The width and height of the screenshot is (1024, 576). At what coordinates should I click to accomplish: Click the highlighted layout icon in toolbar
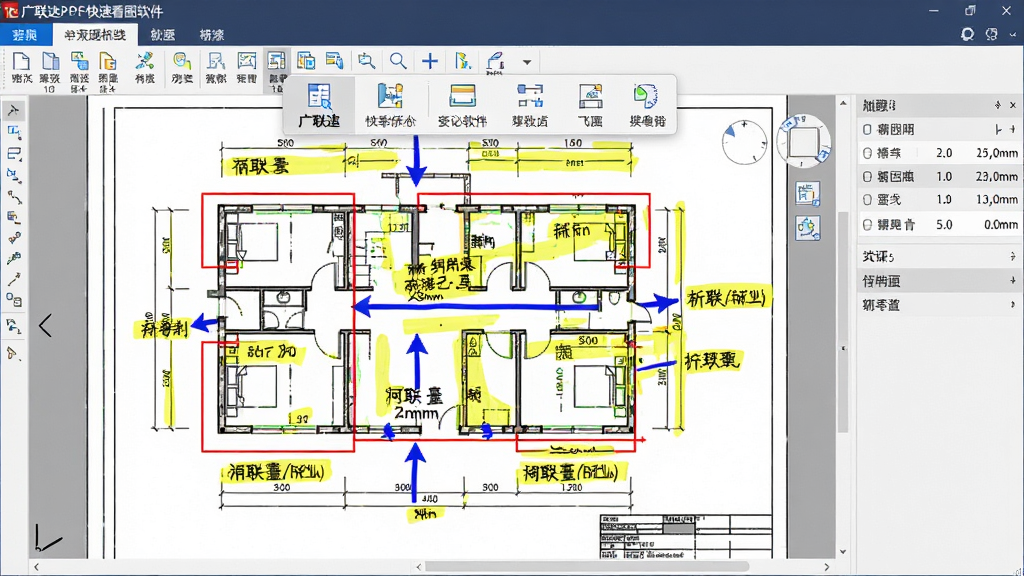click(277, 61)
